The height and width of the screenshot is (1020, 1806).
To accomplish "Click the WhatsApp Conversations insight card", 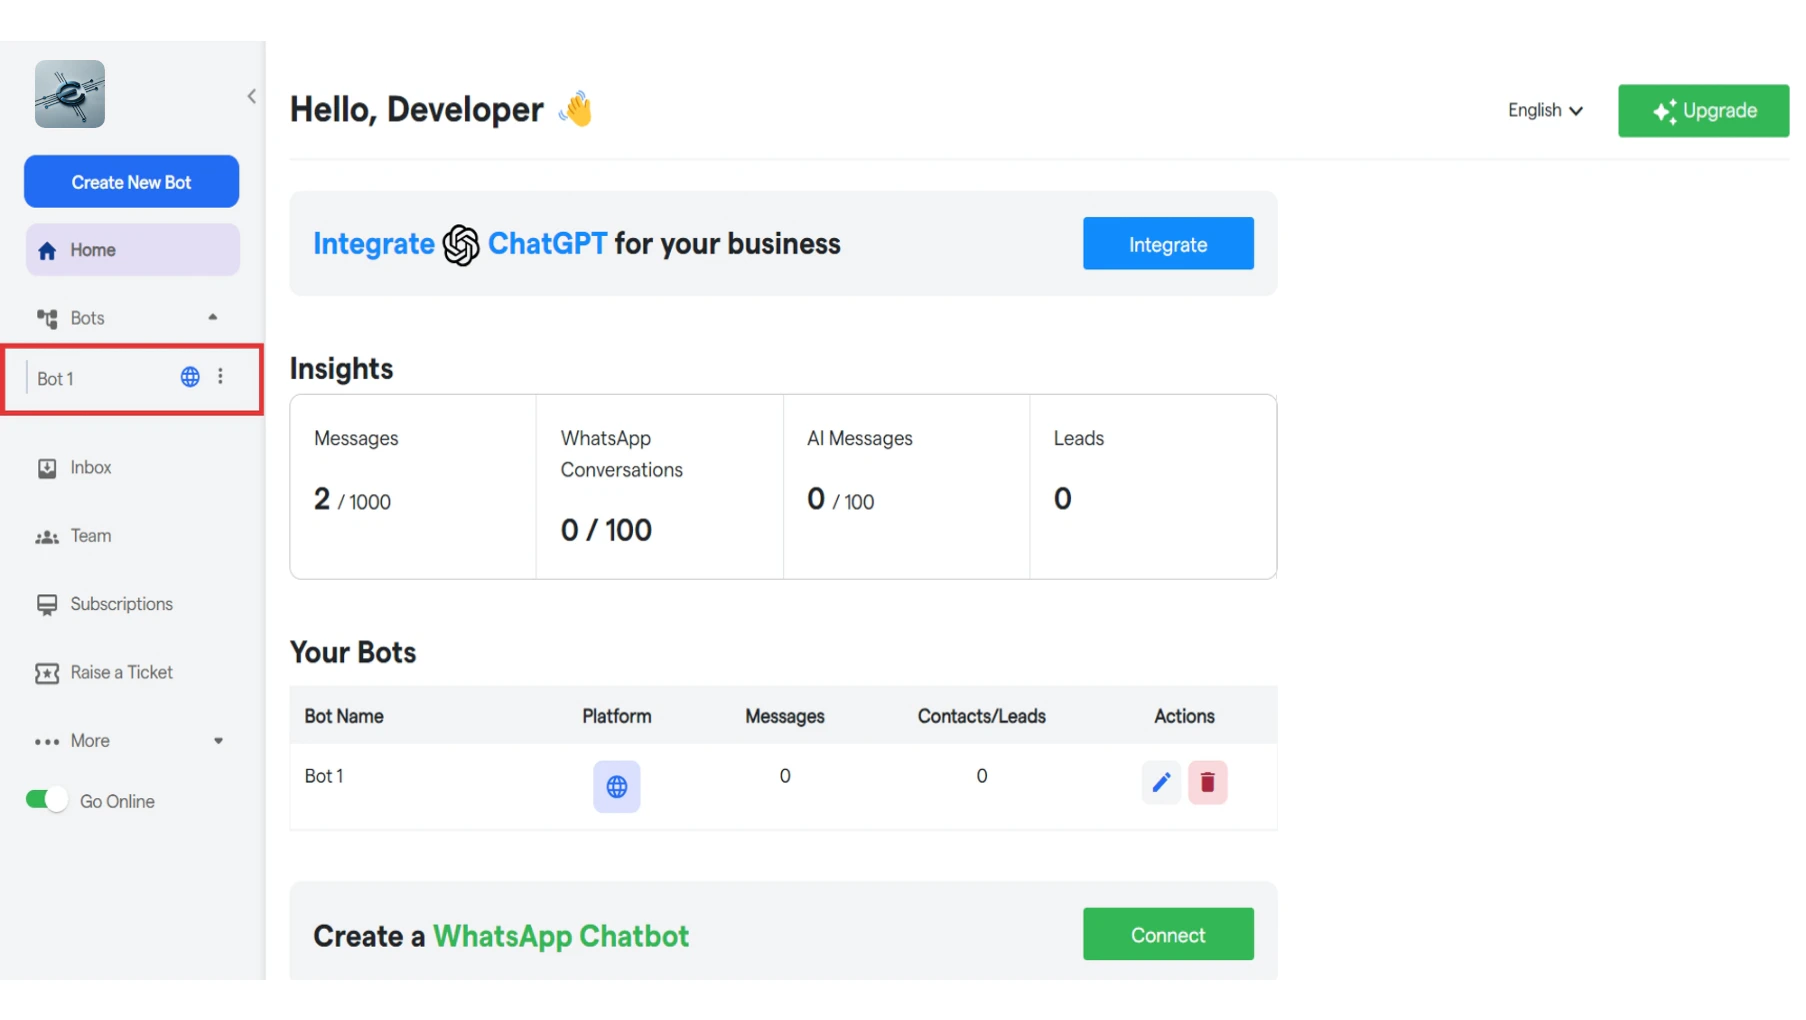I will 660,487.
